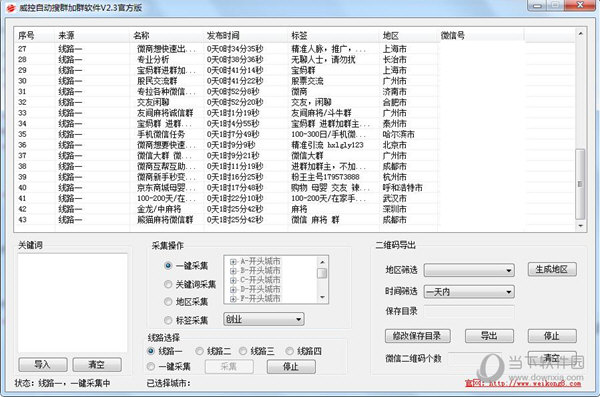The height and width of the screenshot is (397, 600).
Task: Open the 时间筛选 dropdown showing 一天内
Action: pyautogui.click(x=469, y=292)
